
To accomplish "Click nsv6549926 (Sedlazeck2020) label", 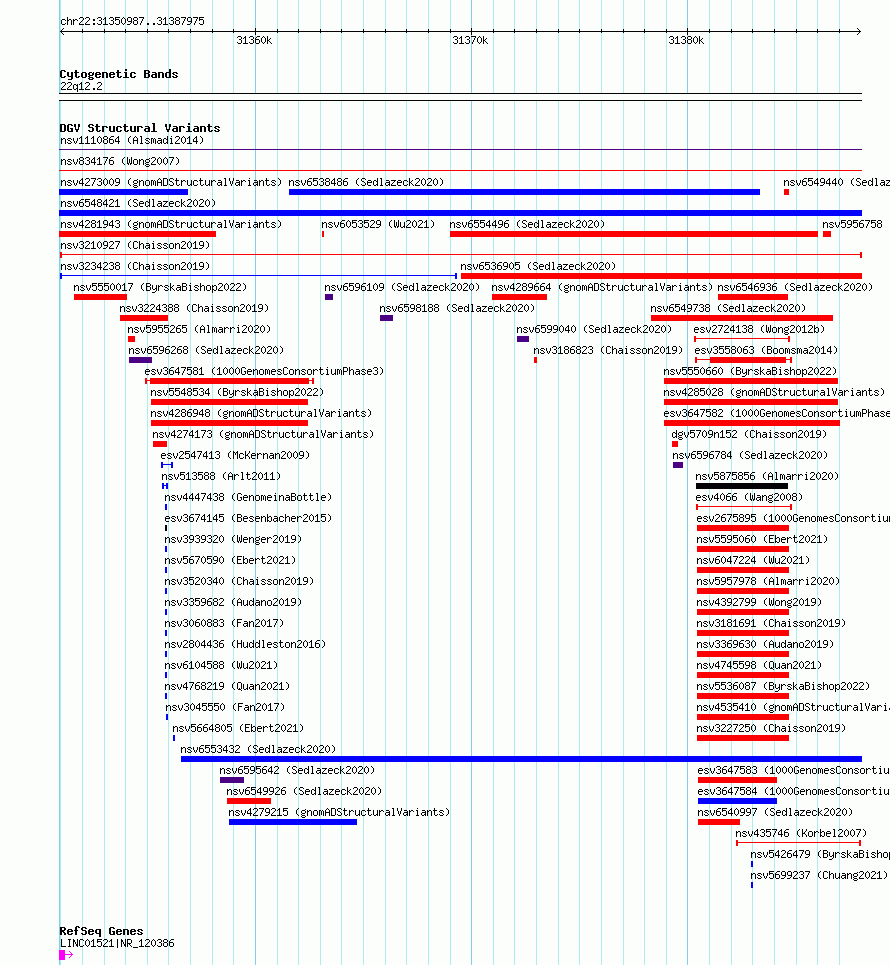I will pos(304,791).
